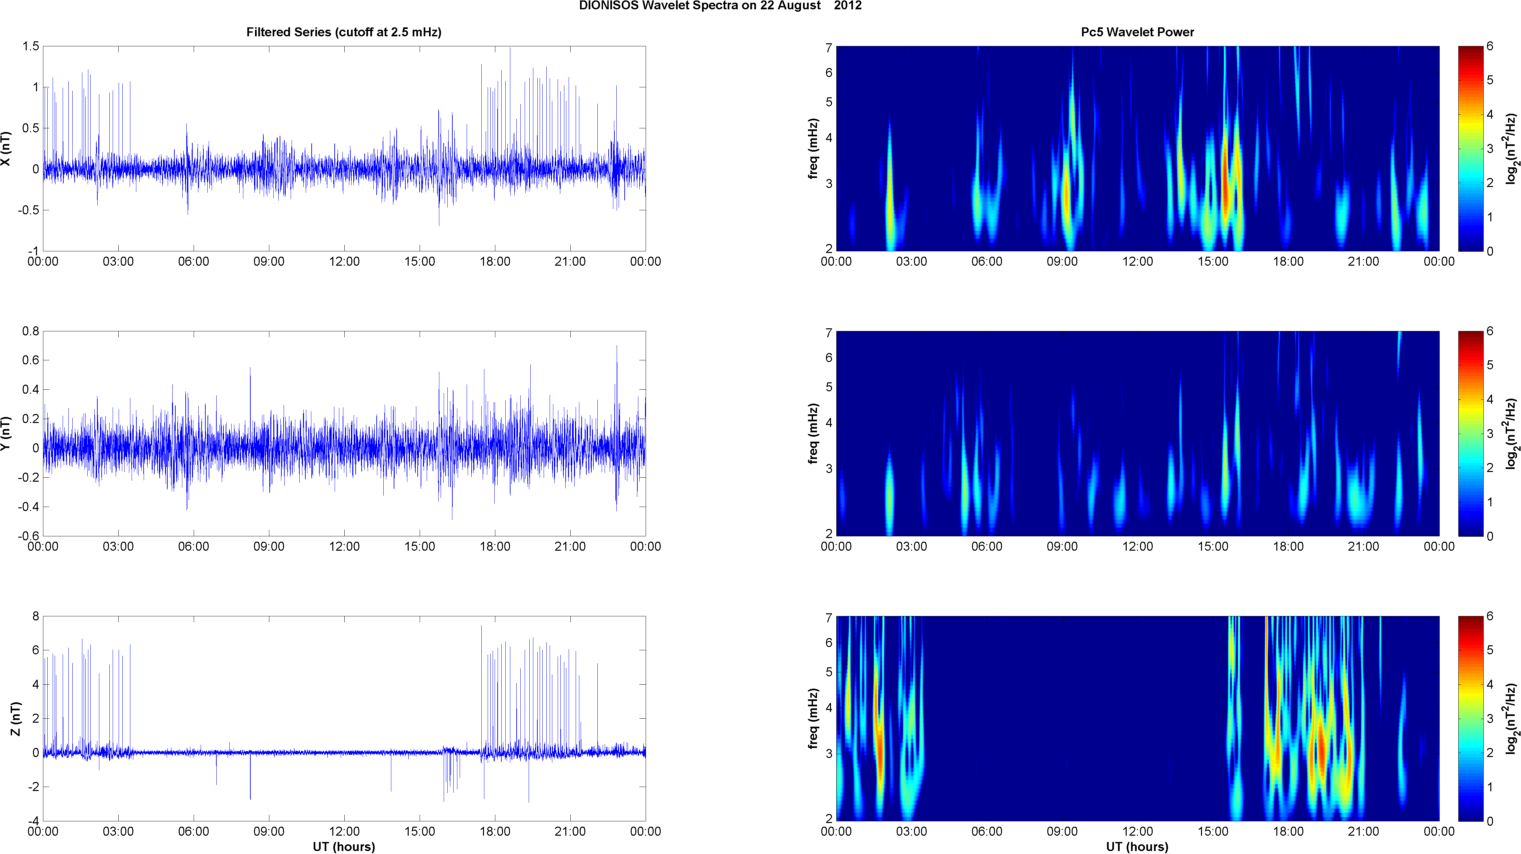Click the '-0.6' tick on the Y plot
This screenshot has height=854, width=1521.
click(28, 536)
